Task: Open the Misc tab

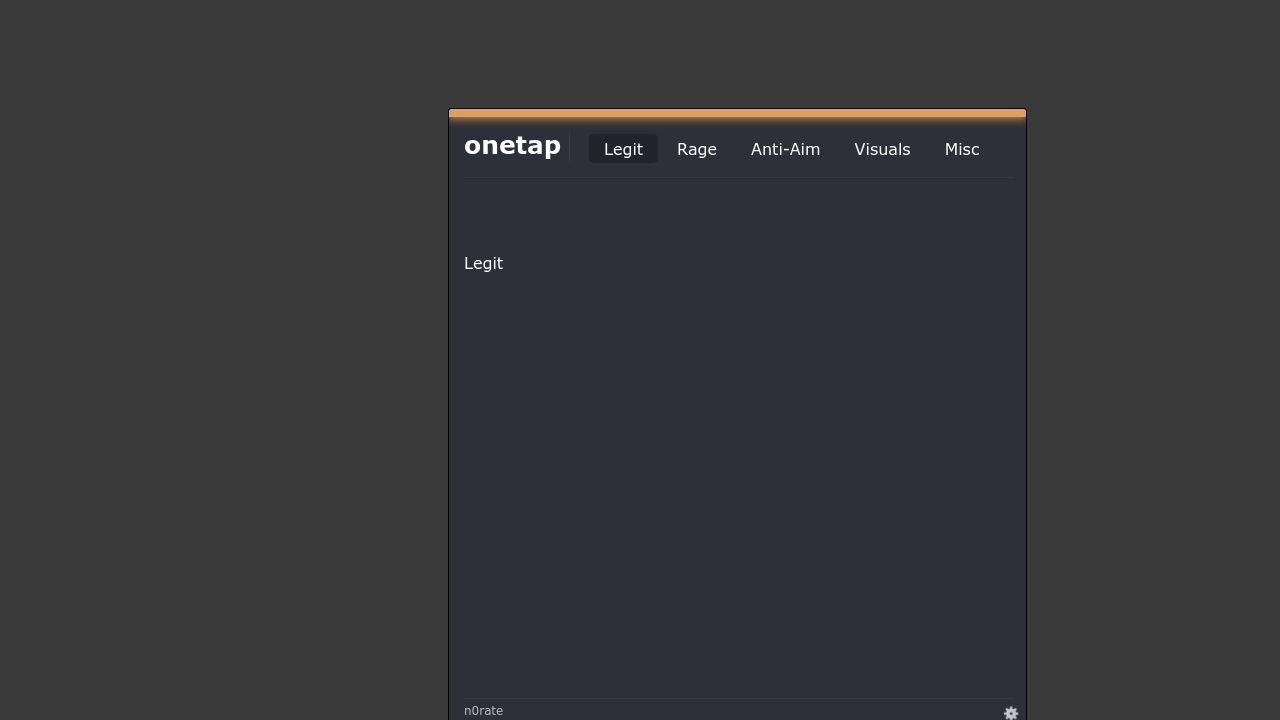Action: [x=962, y=149]
